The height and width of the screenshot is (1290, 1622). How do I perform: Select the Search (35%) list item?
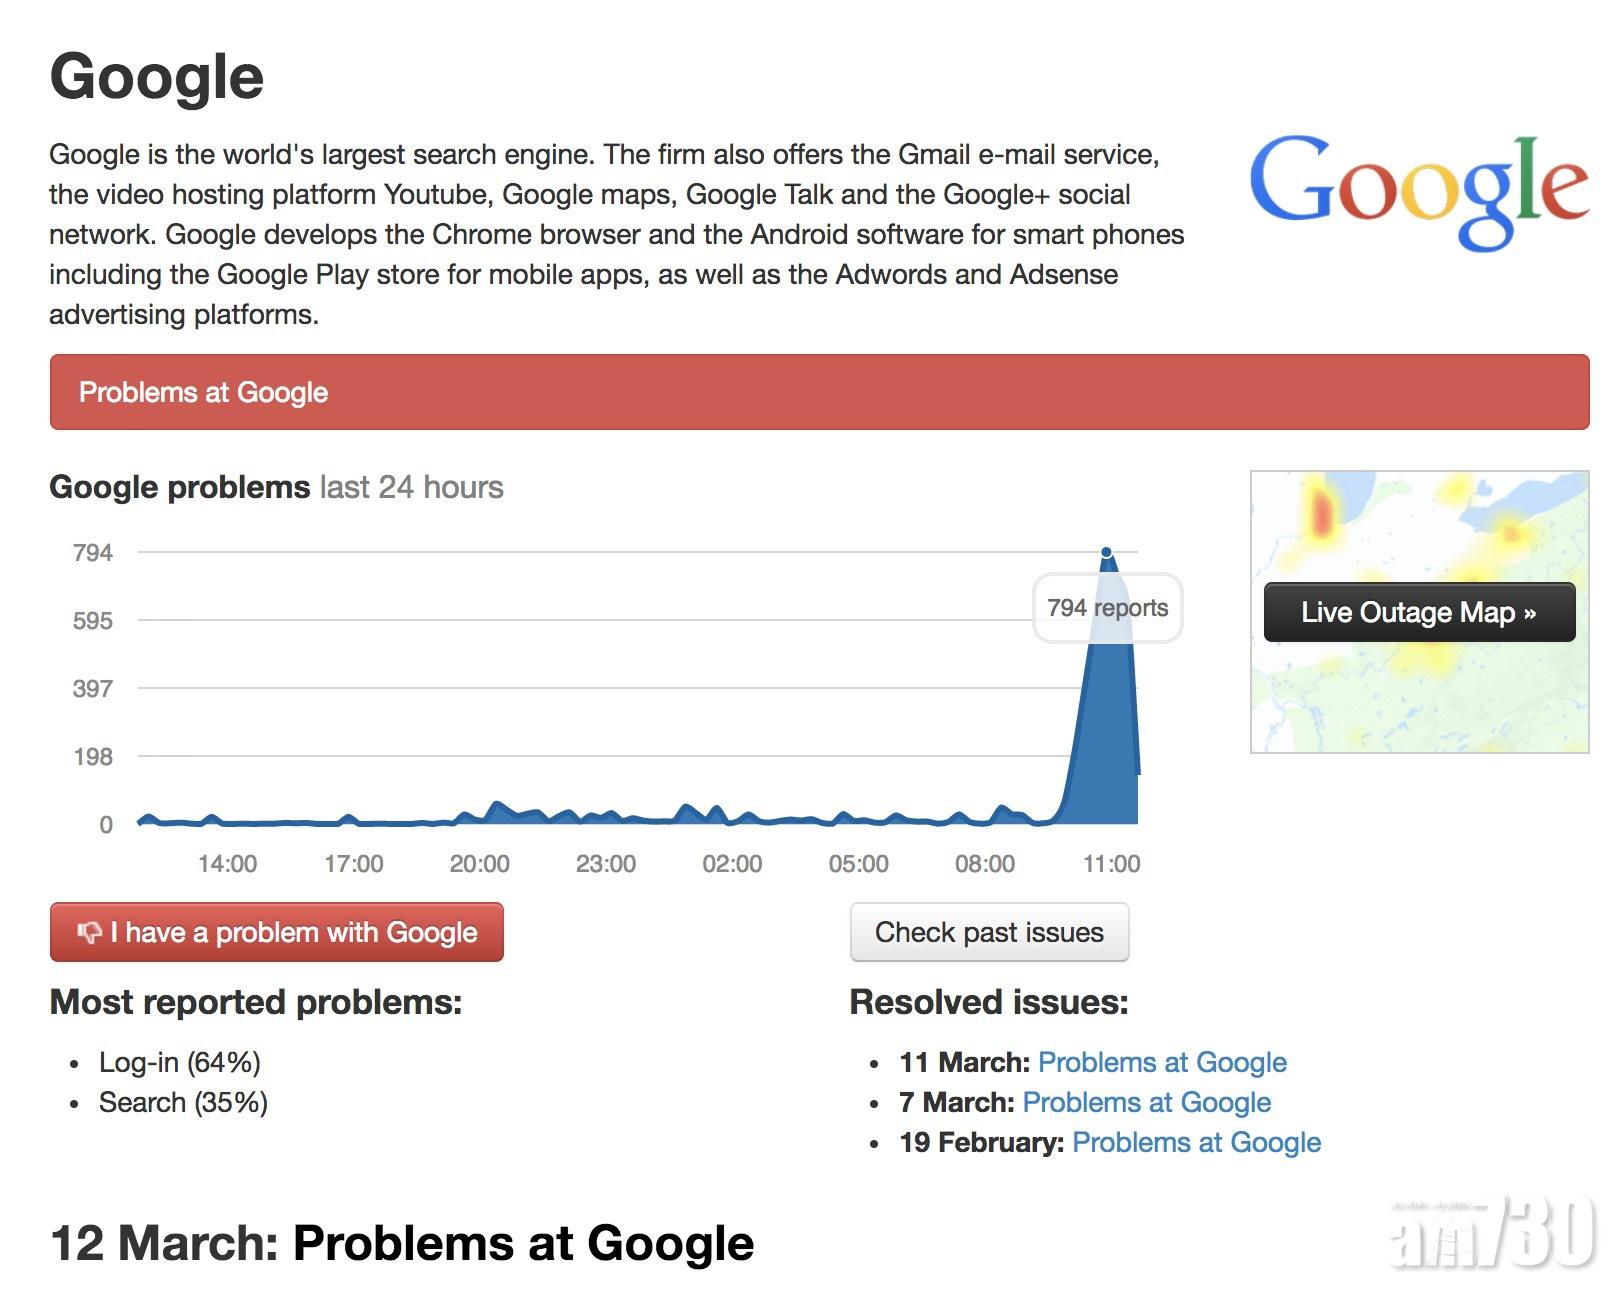click(183, 1102)
